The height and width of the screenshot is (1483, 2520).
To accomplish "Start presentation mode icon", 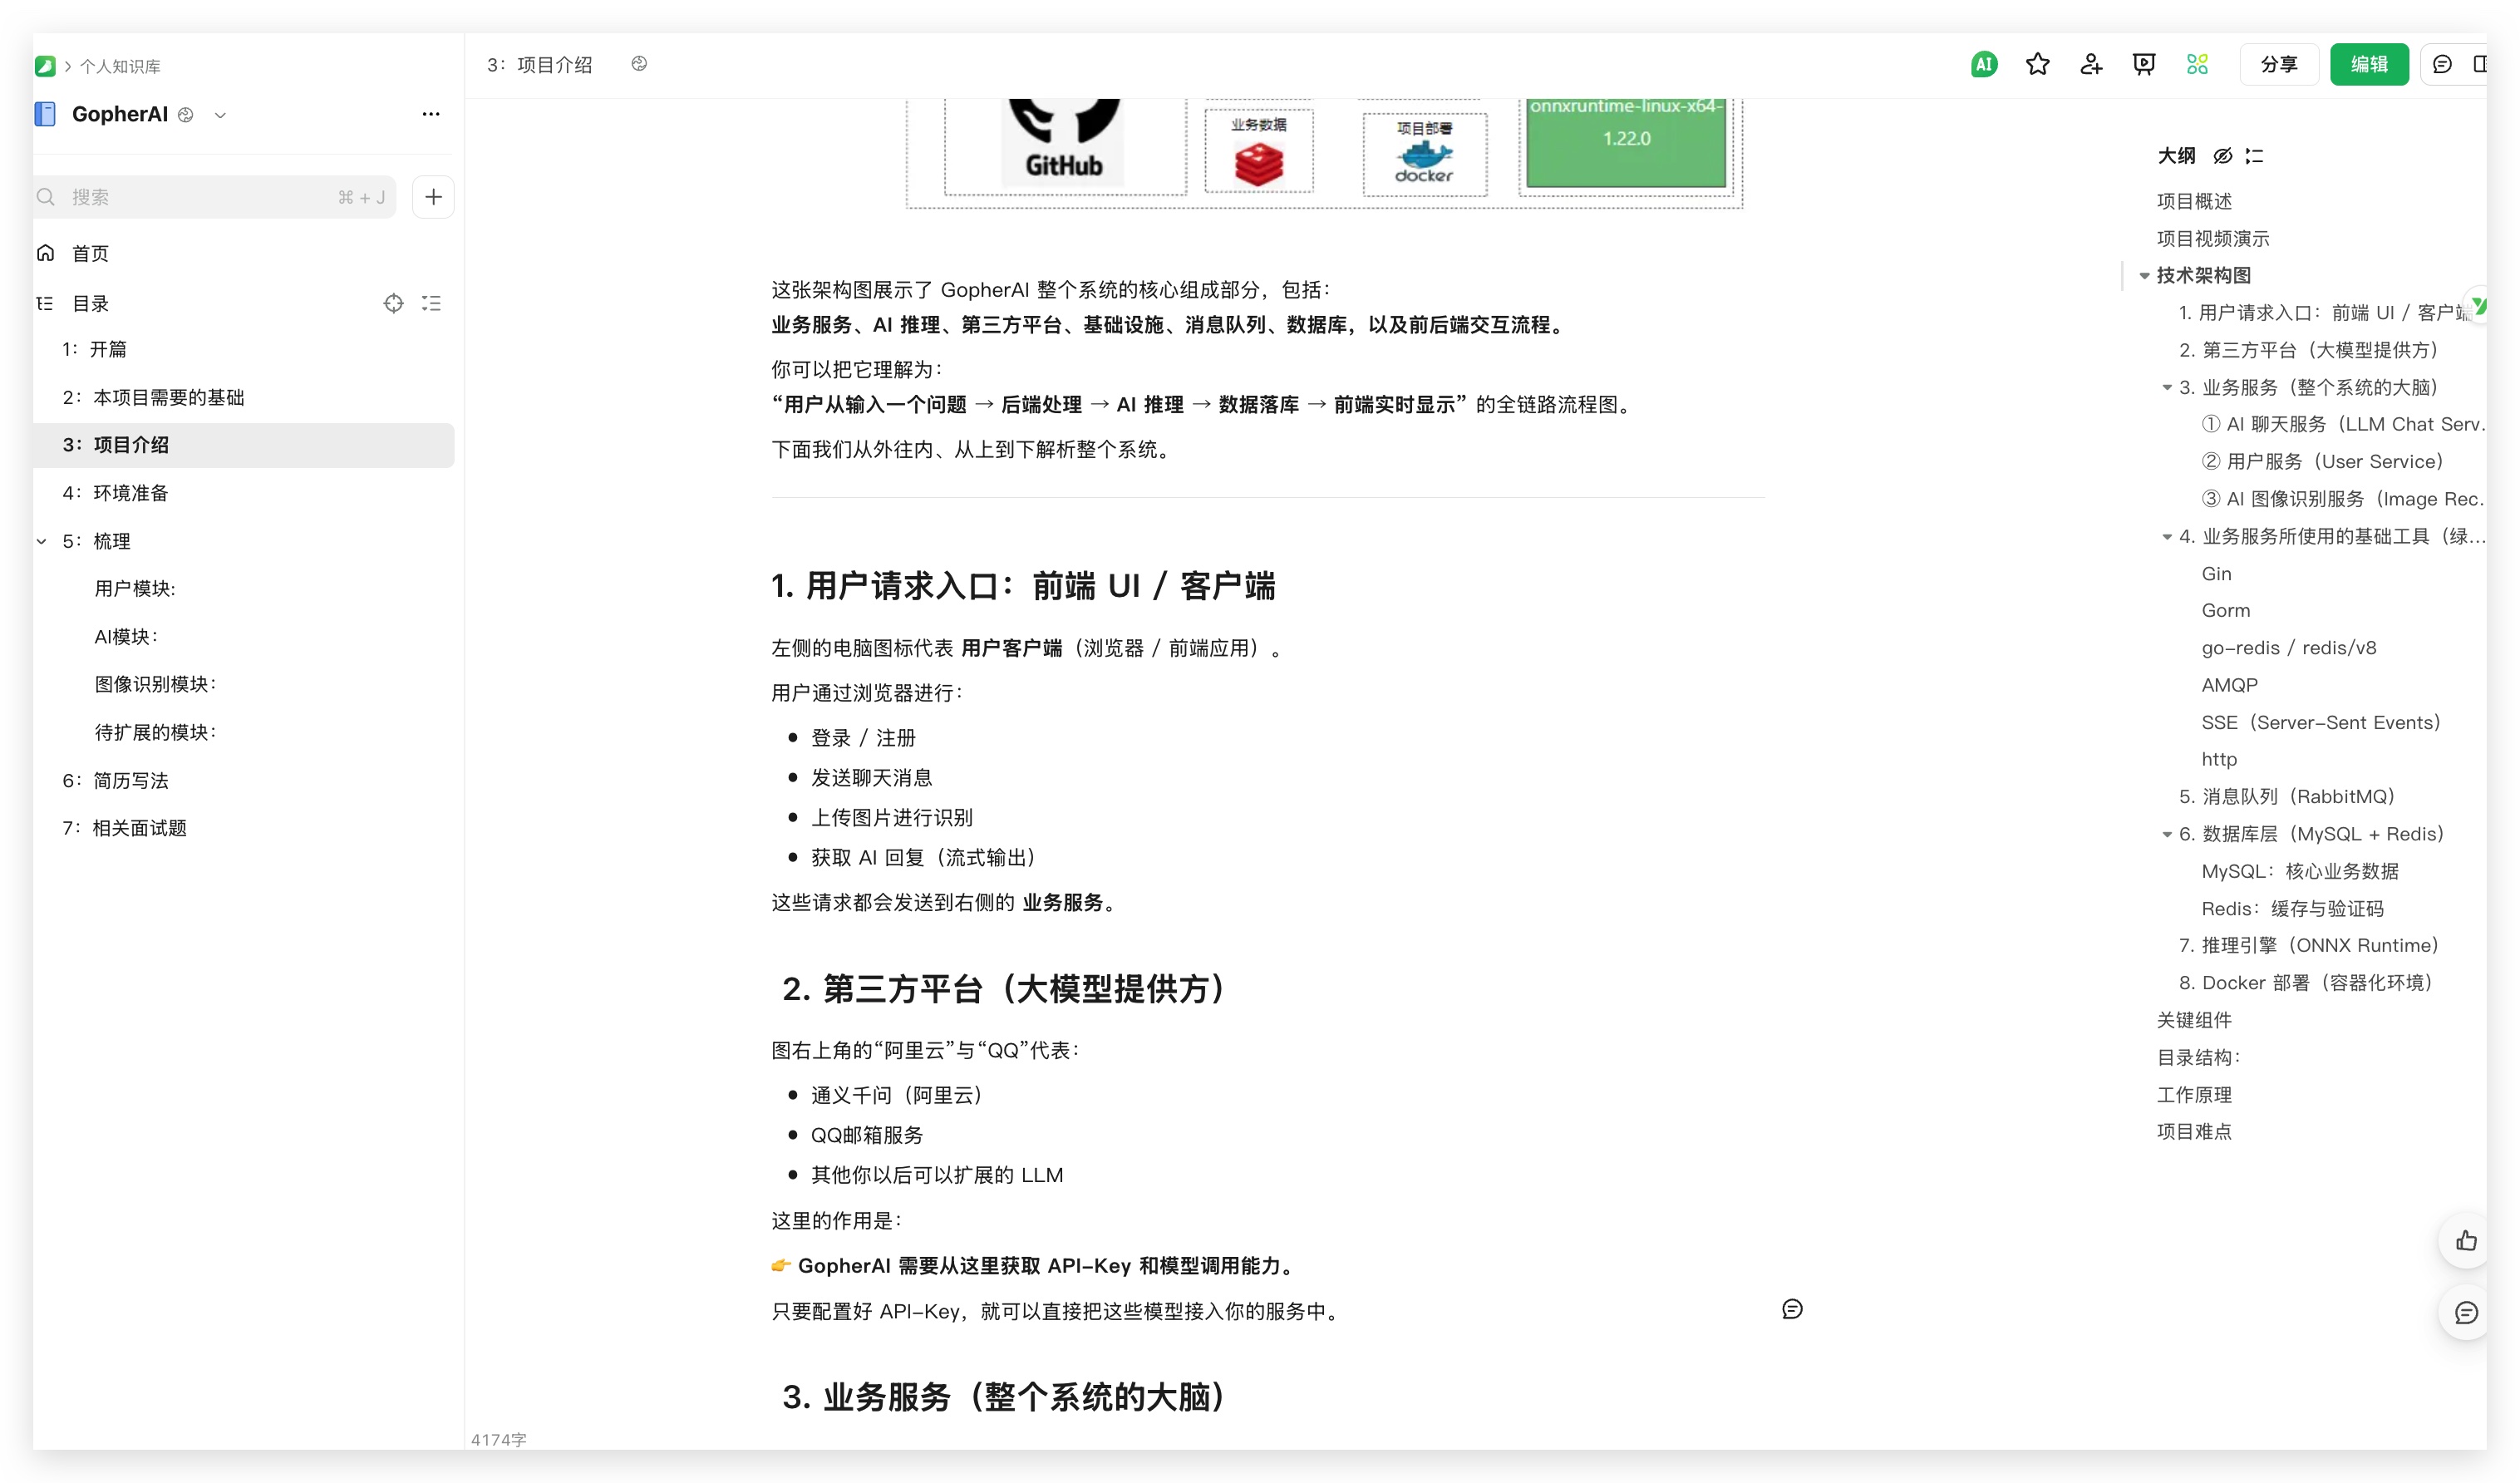I will tap(2144, 65).
